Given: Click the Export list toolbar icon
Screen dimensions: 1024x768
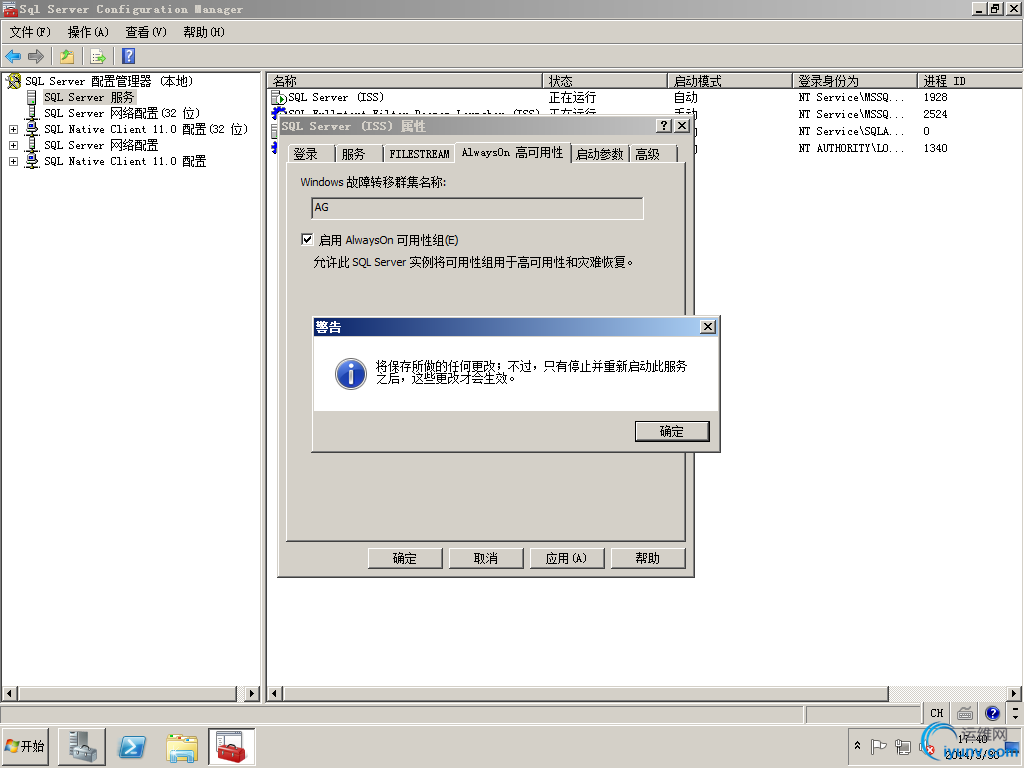Looking at the screenshot, I should (x=98, y=57).
